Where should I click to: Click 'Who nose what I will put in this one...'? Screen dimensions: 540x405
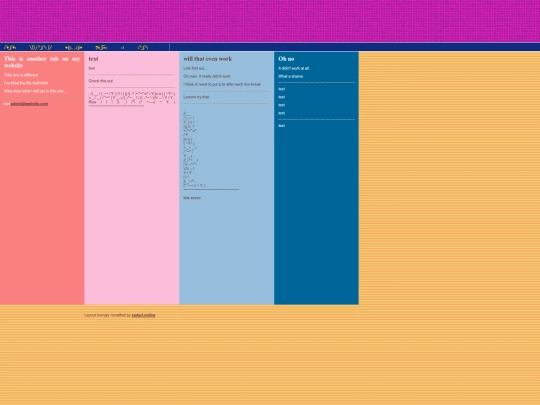coord(35,91)
